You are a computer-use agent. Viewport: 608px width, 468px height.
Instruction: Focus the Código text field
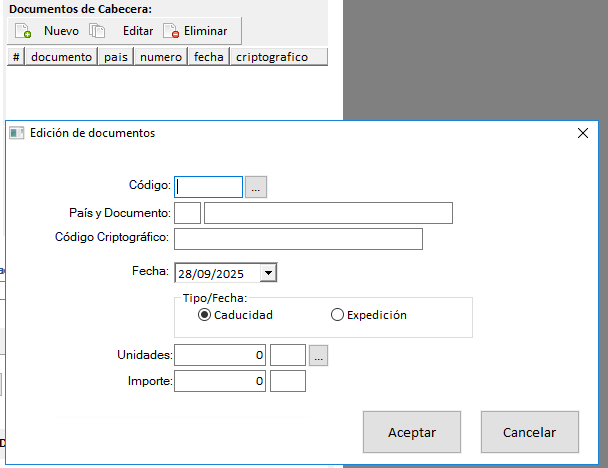[x=209, y=187]
